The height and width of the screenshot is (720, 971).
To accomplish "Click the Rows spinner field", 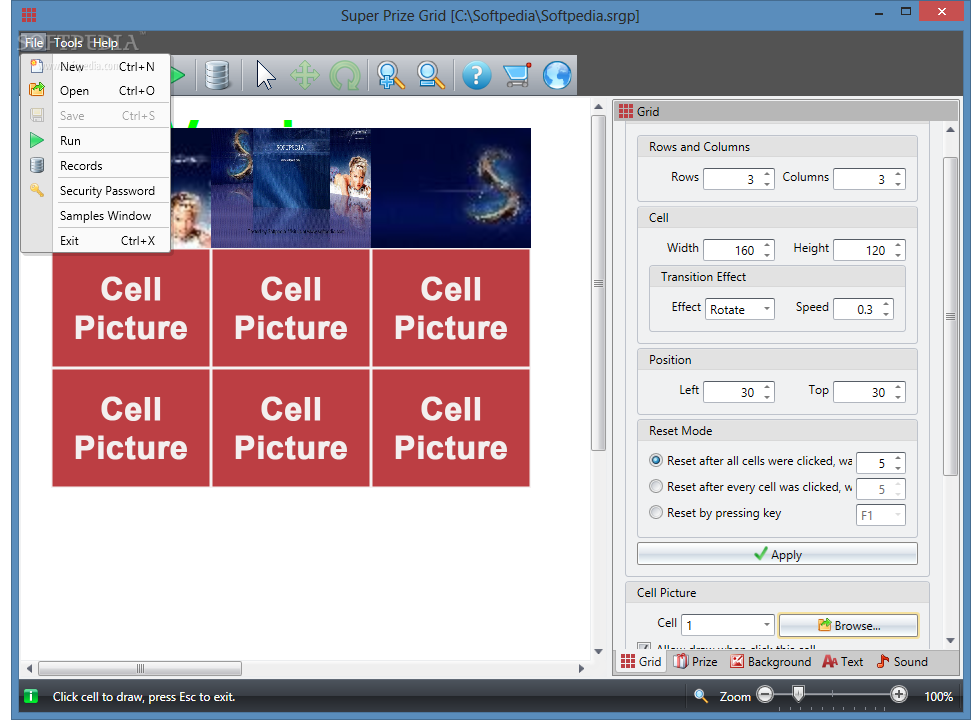I will tap(739, 179).
